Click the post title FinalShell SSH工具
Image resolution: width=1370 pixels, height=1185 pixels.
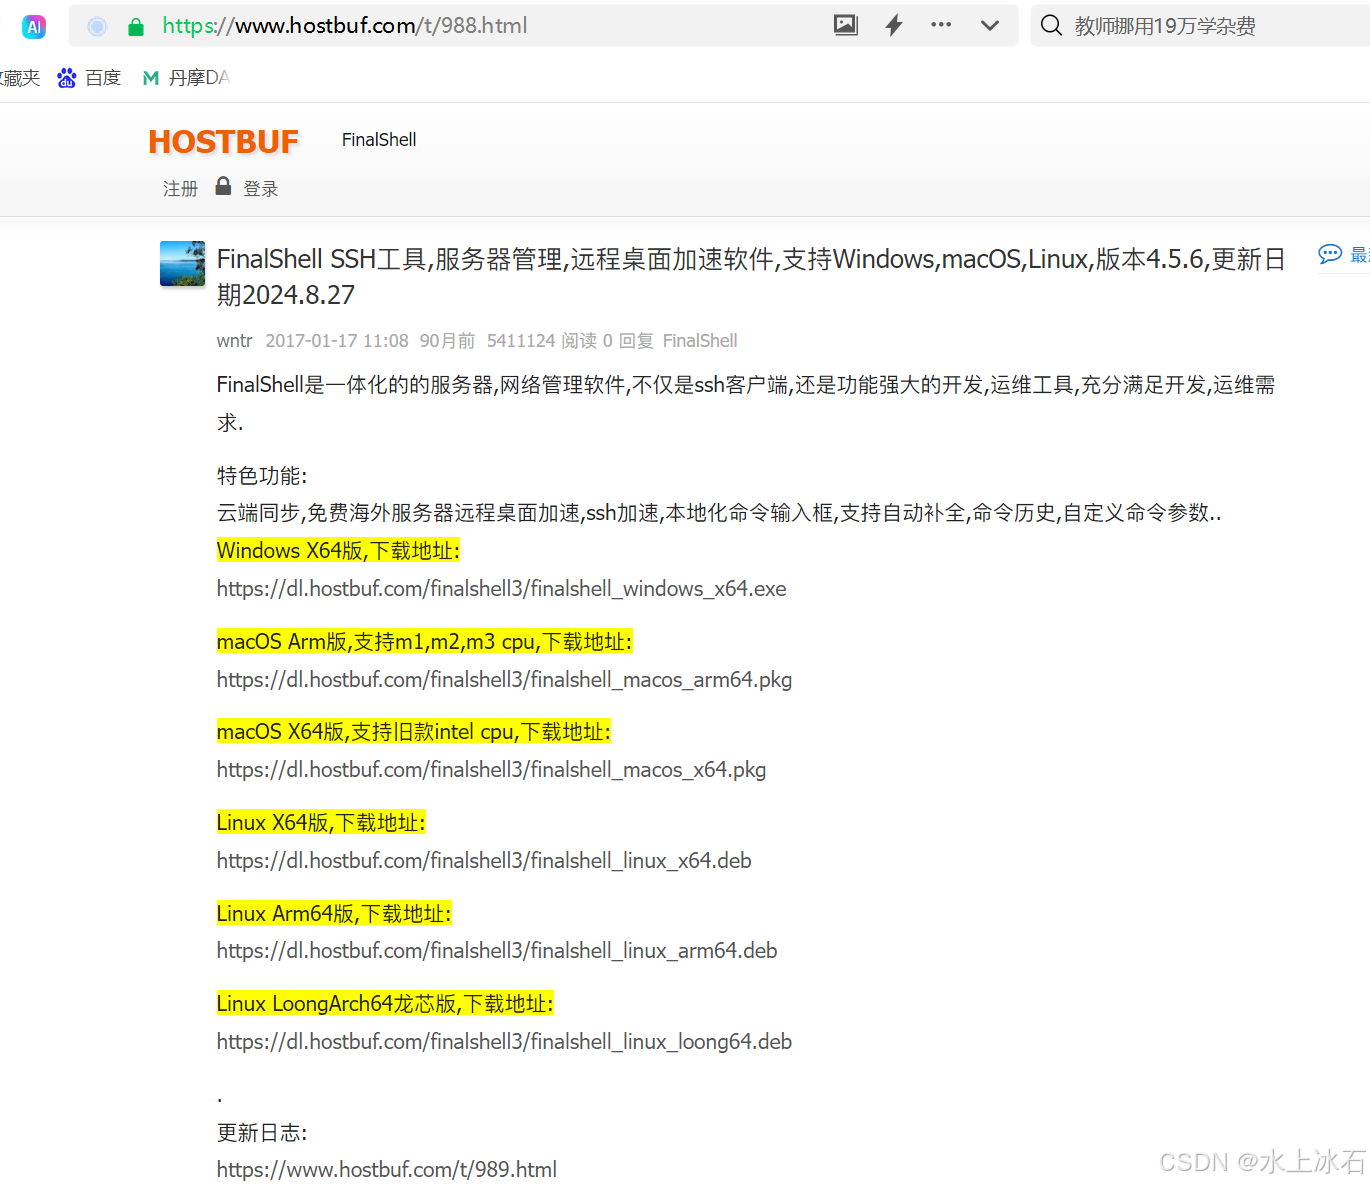pyautogui.click(x=751, y=277)
